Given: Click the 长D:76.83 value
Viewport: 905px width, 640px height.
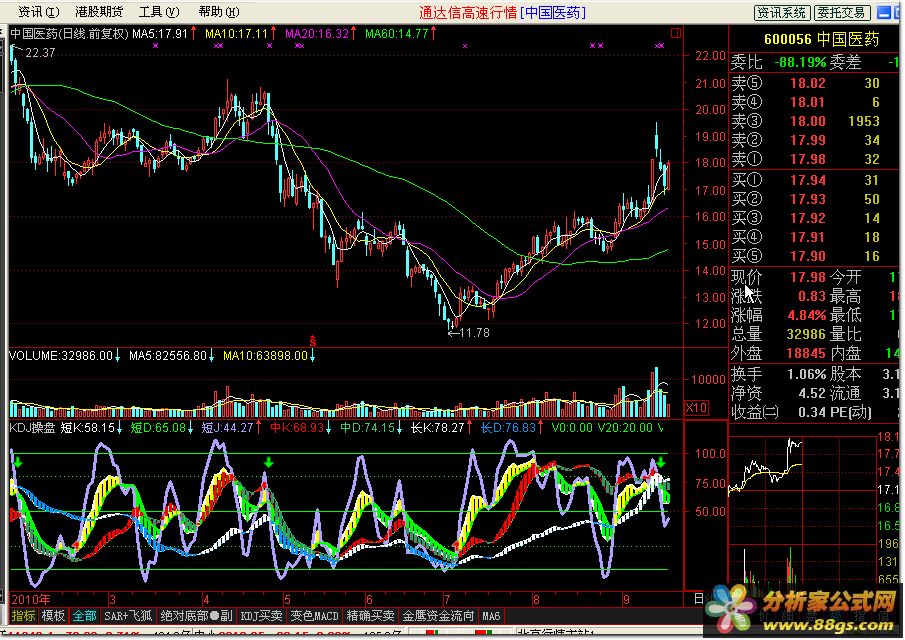Looking at the screenshot, I should [x=508, y=428].
